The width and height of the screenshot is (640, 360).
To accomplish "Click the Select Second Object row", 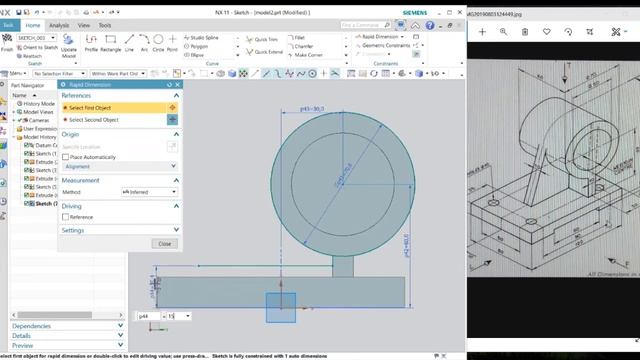I will click(119, 120).
